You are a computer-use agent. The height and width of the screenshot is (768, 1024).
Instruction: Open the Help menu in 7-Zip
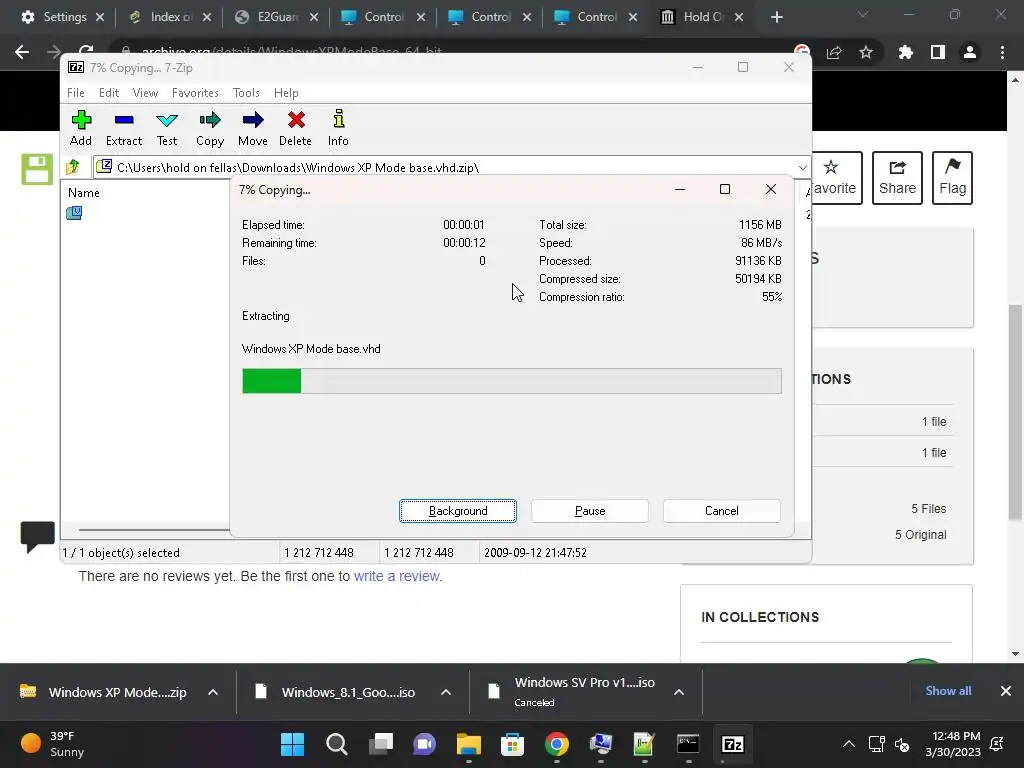click(x=286, y=93)
